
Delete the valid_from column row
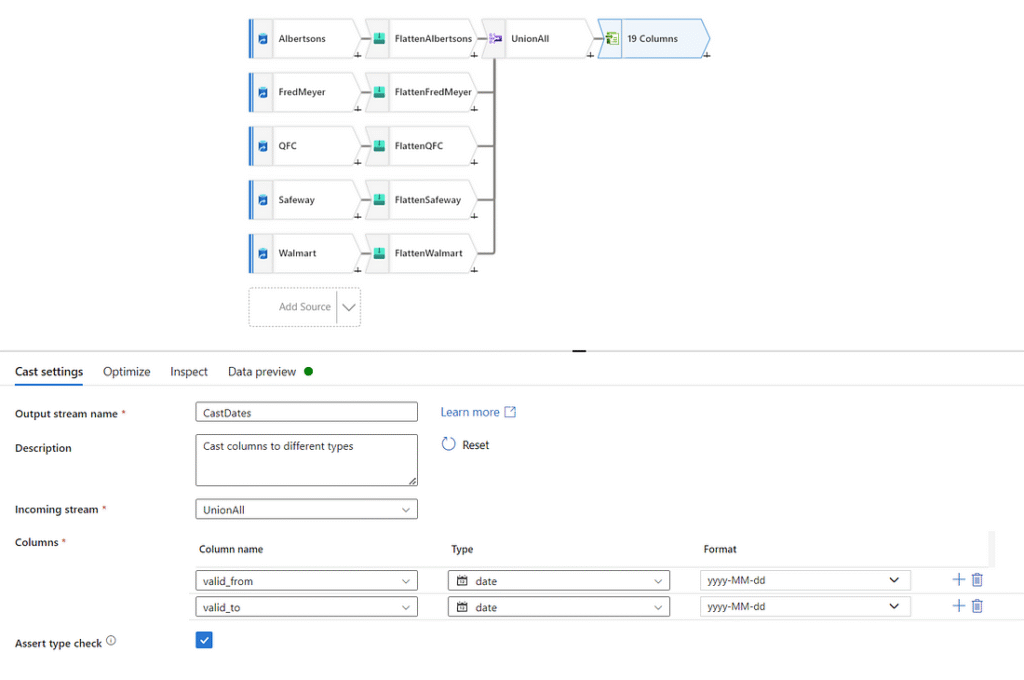pyautogui.click(x=977, y=579)
